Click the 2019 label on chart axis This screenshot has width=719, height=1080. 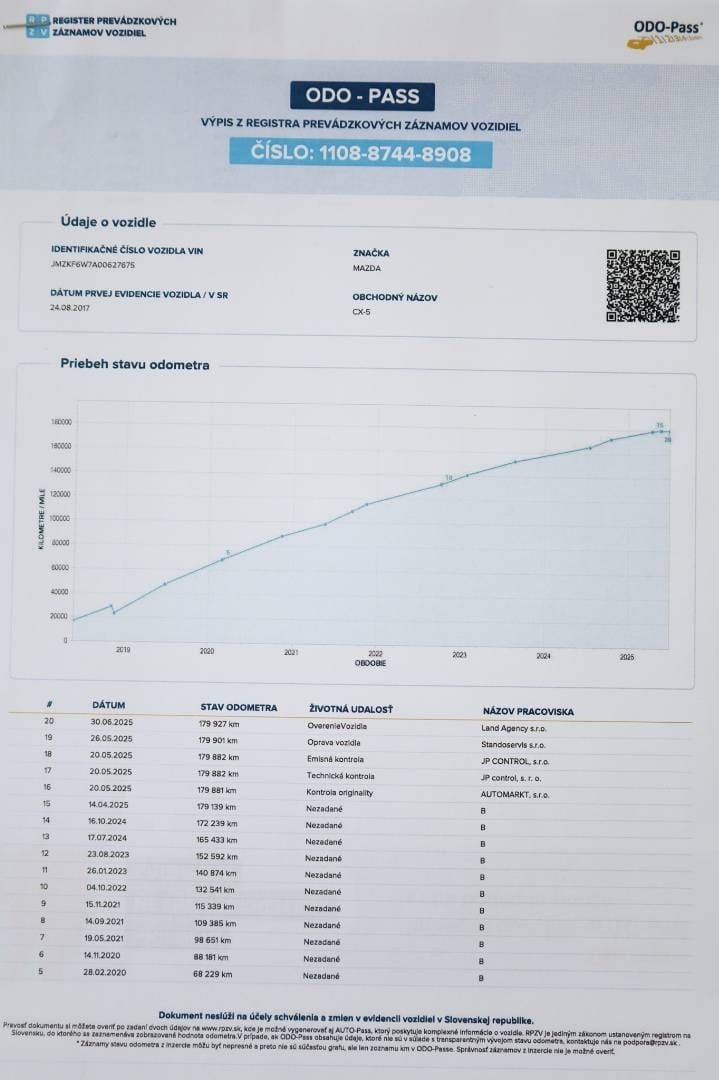pyautogui.click(x=123, y=650)
